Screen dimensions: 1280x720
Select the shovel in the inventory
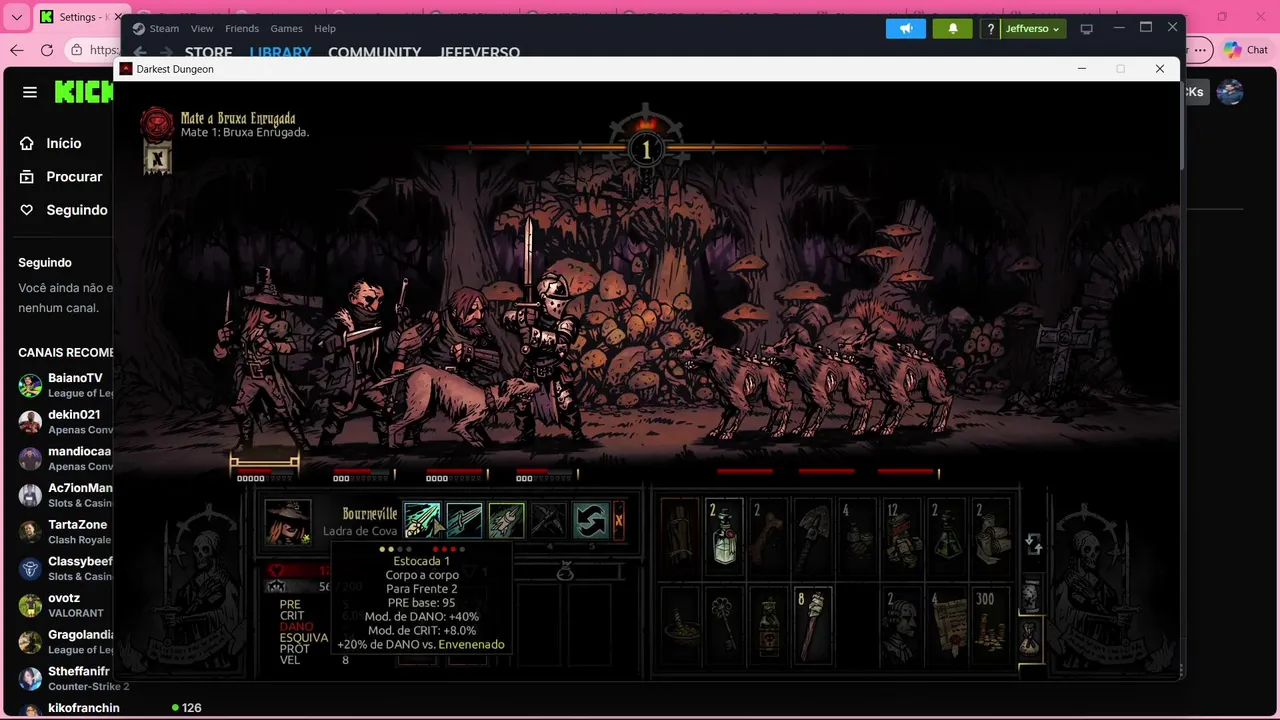pos(813,537)
